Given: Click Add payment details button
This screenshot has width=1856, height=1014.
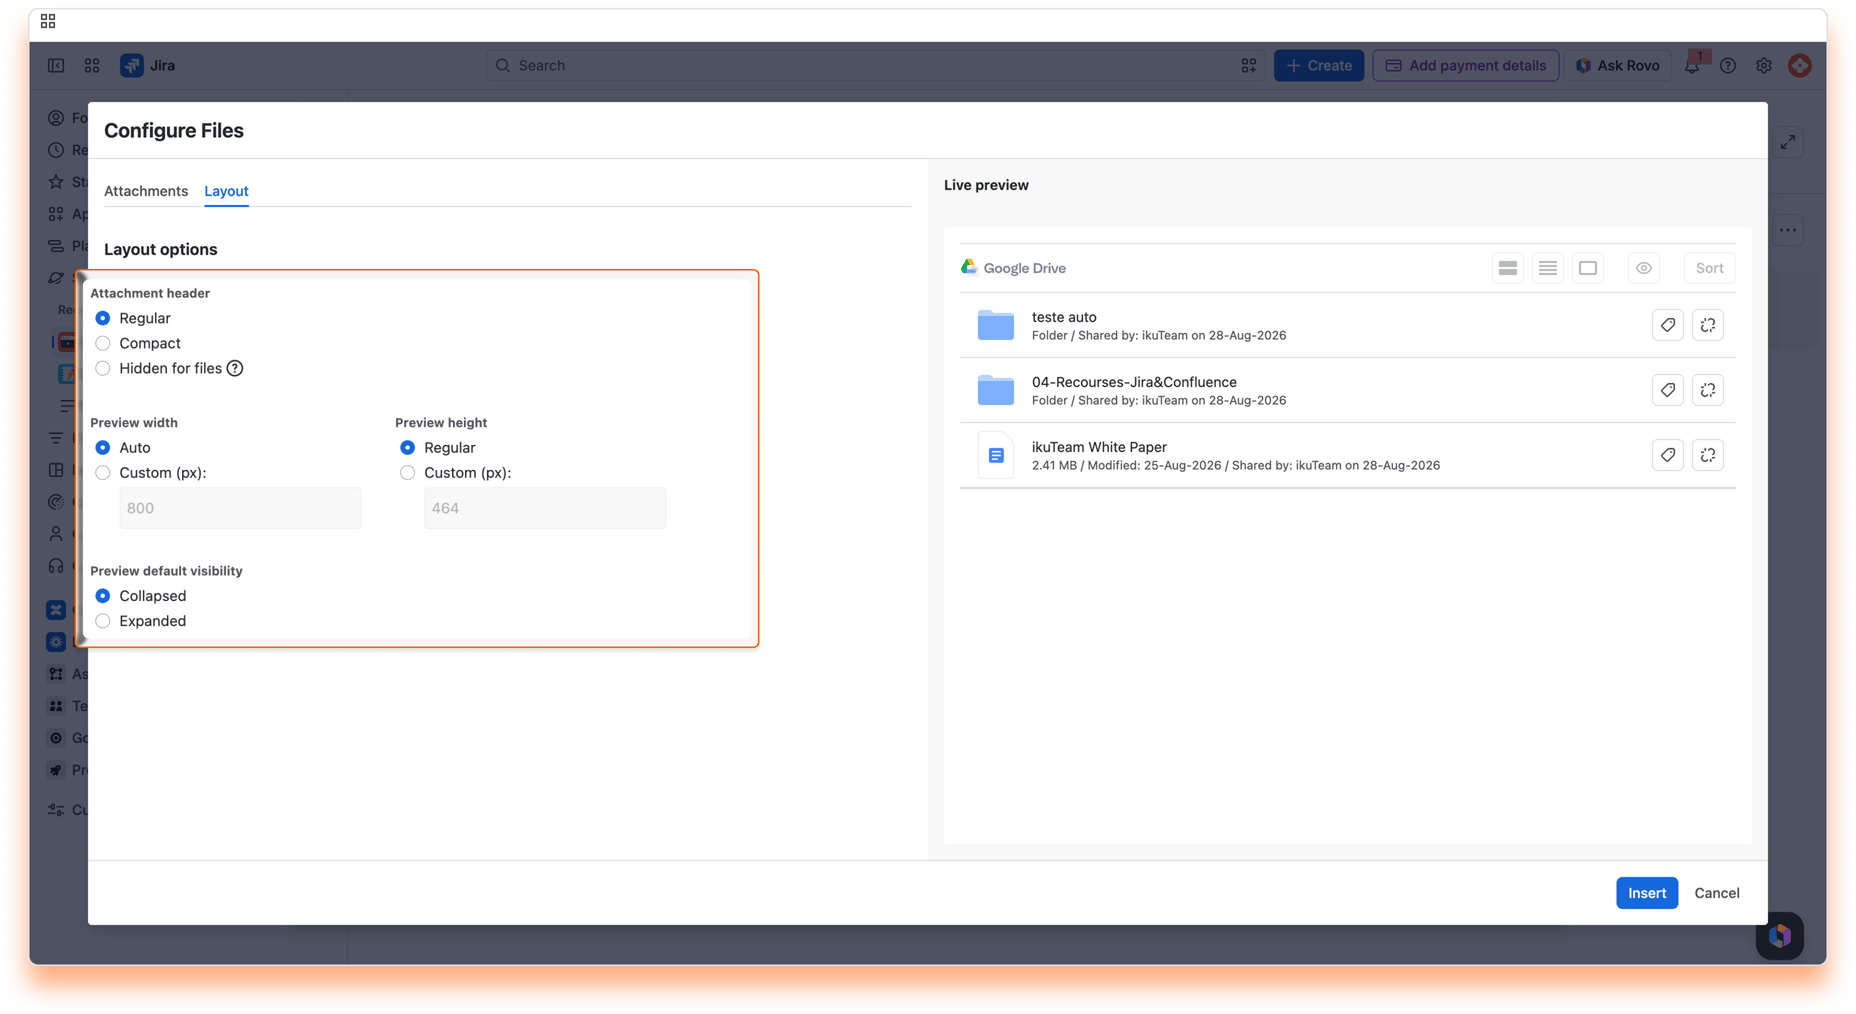Looking at the screenshot, I should click(1466, 65).
